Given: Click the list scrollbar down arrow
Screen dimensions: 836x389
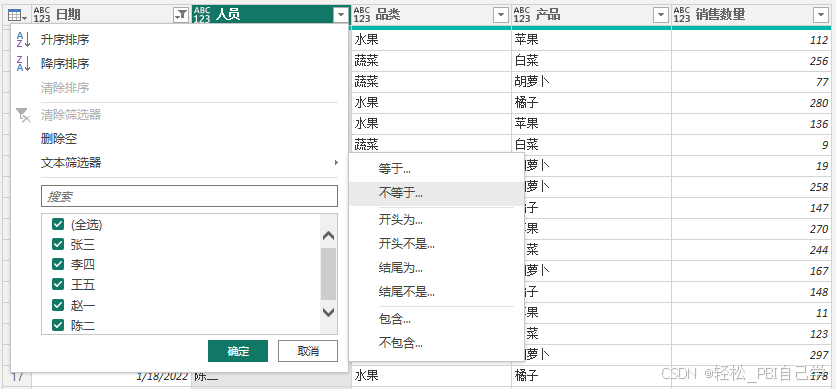Looking at the screenshot, I should 329,312.
